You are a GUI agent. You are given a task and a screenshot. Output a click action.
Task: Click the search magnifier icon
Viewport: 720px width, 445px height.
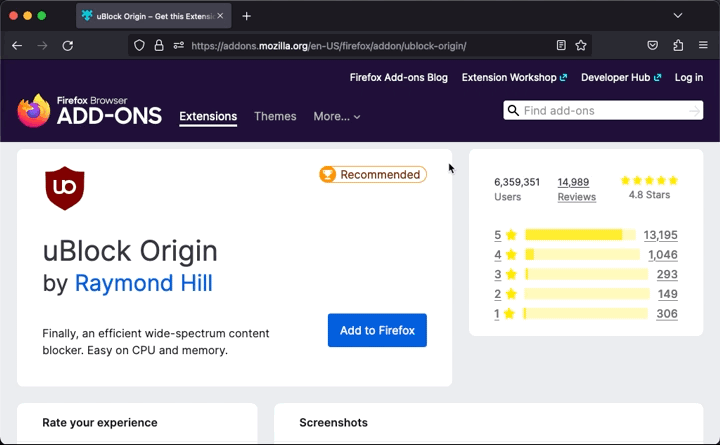pos(513,111)
